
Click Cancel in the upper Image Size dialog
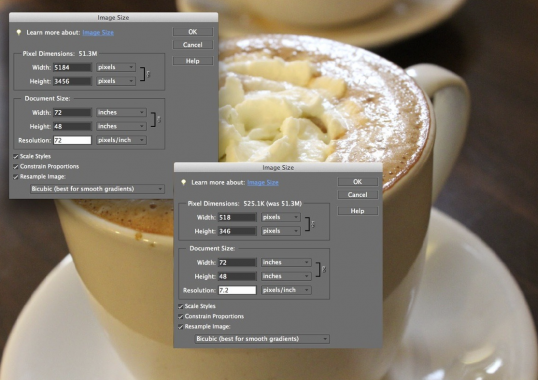pos(192,45)
